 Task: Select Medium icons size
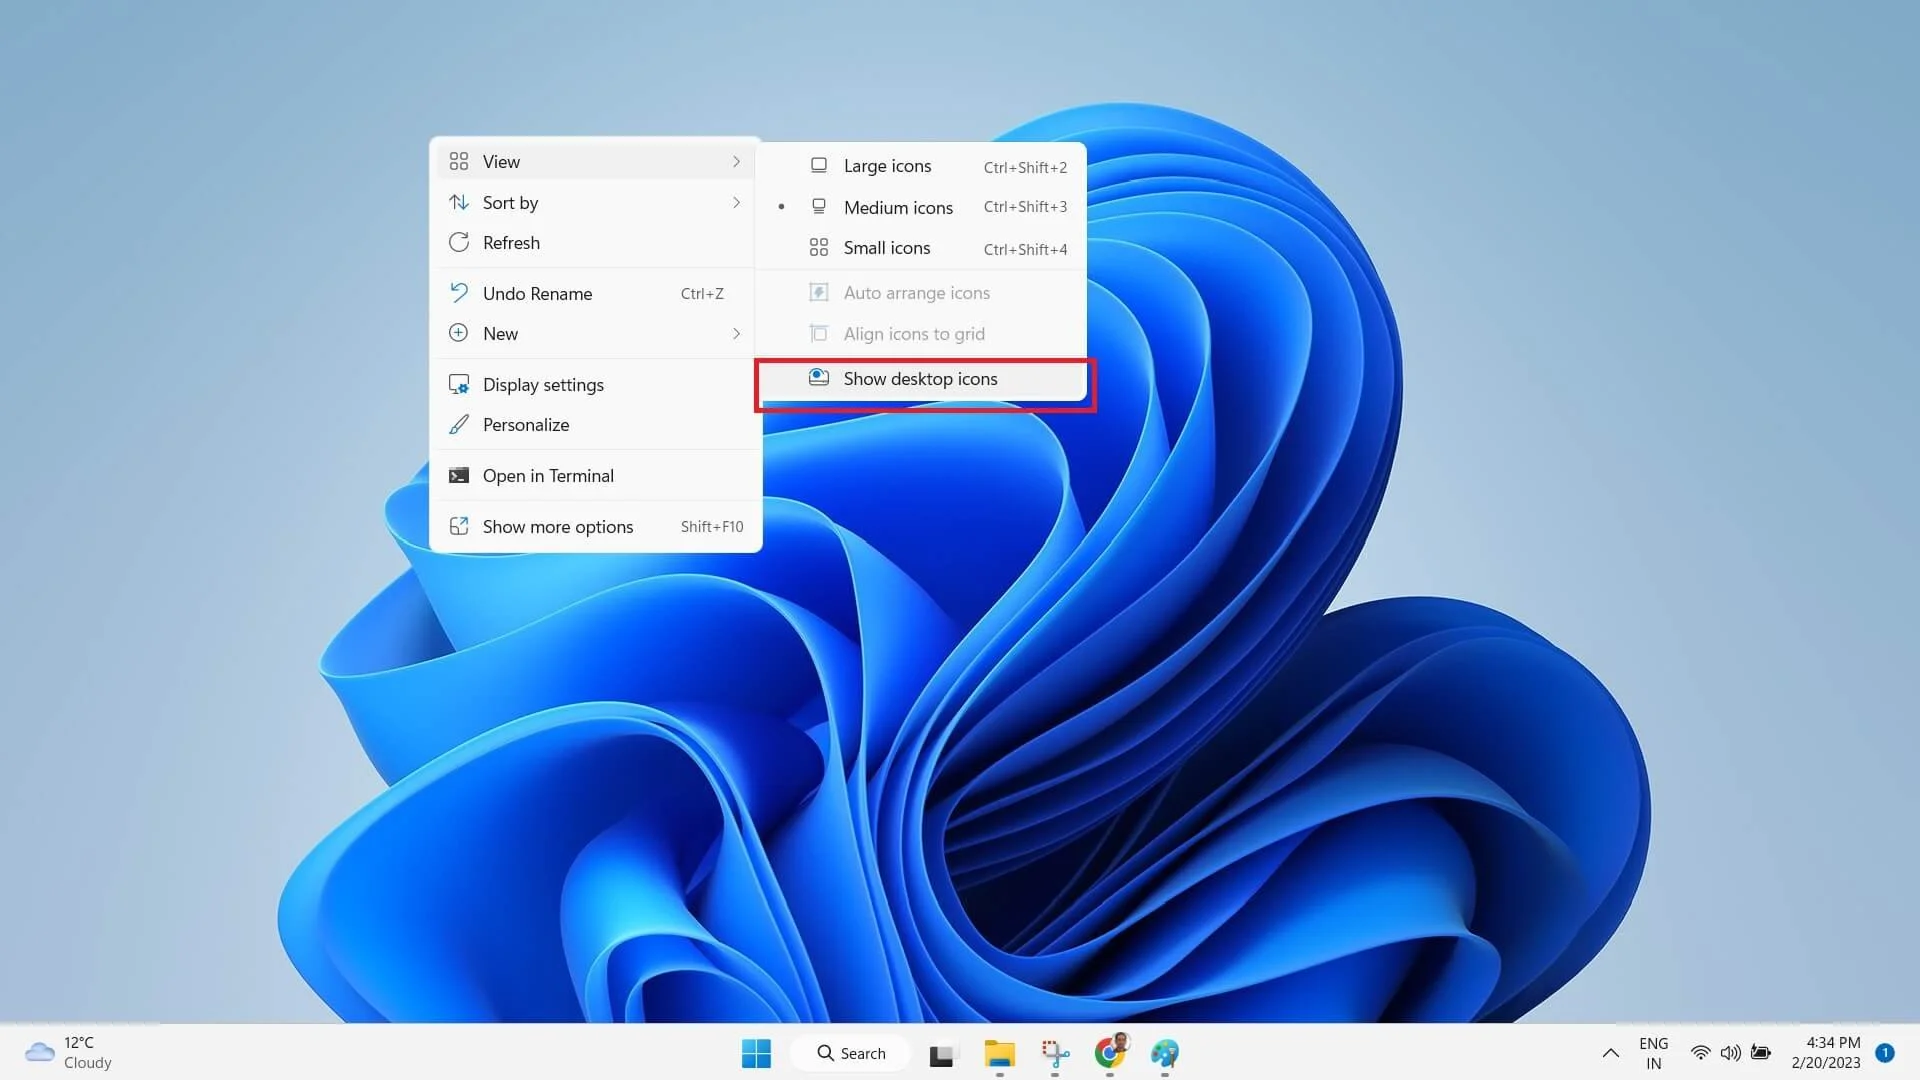(x=897, y=207)
